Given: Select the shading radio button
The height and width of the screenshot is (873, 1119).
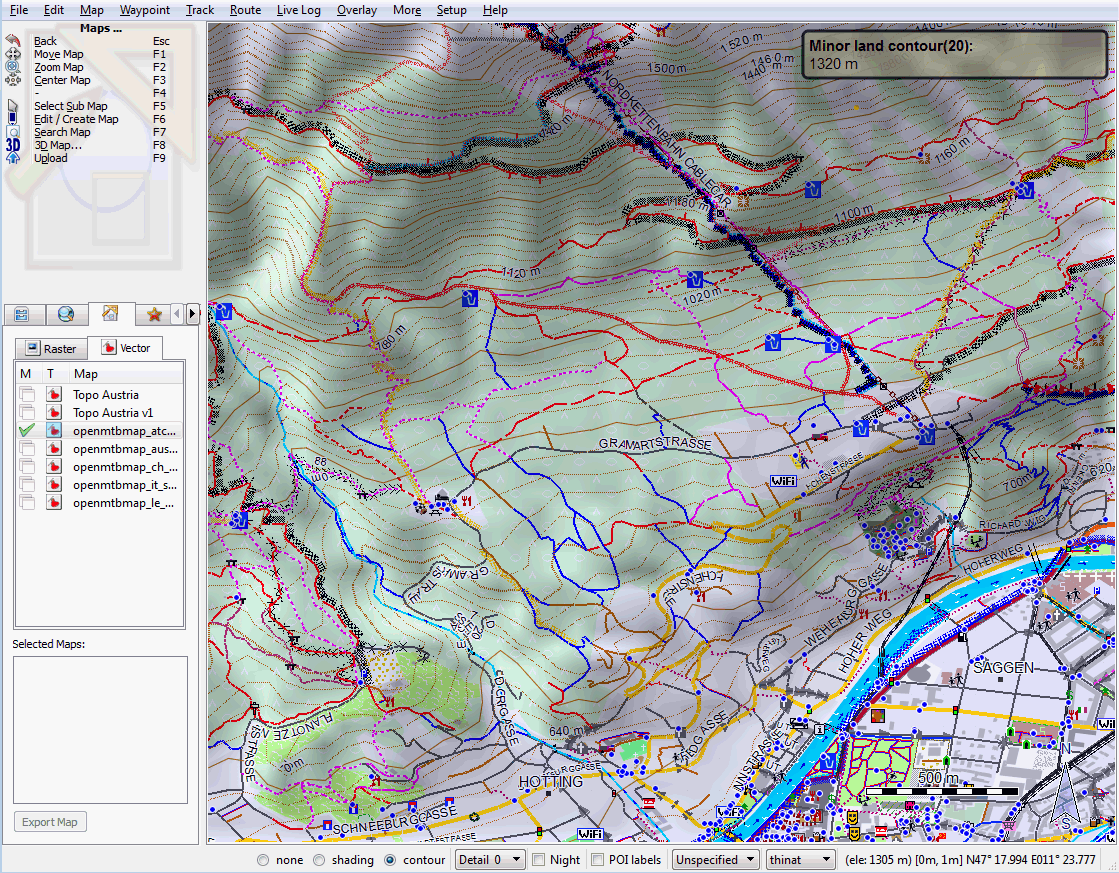Looking at the screenshot, I should point(319,859).
